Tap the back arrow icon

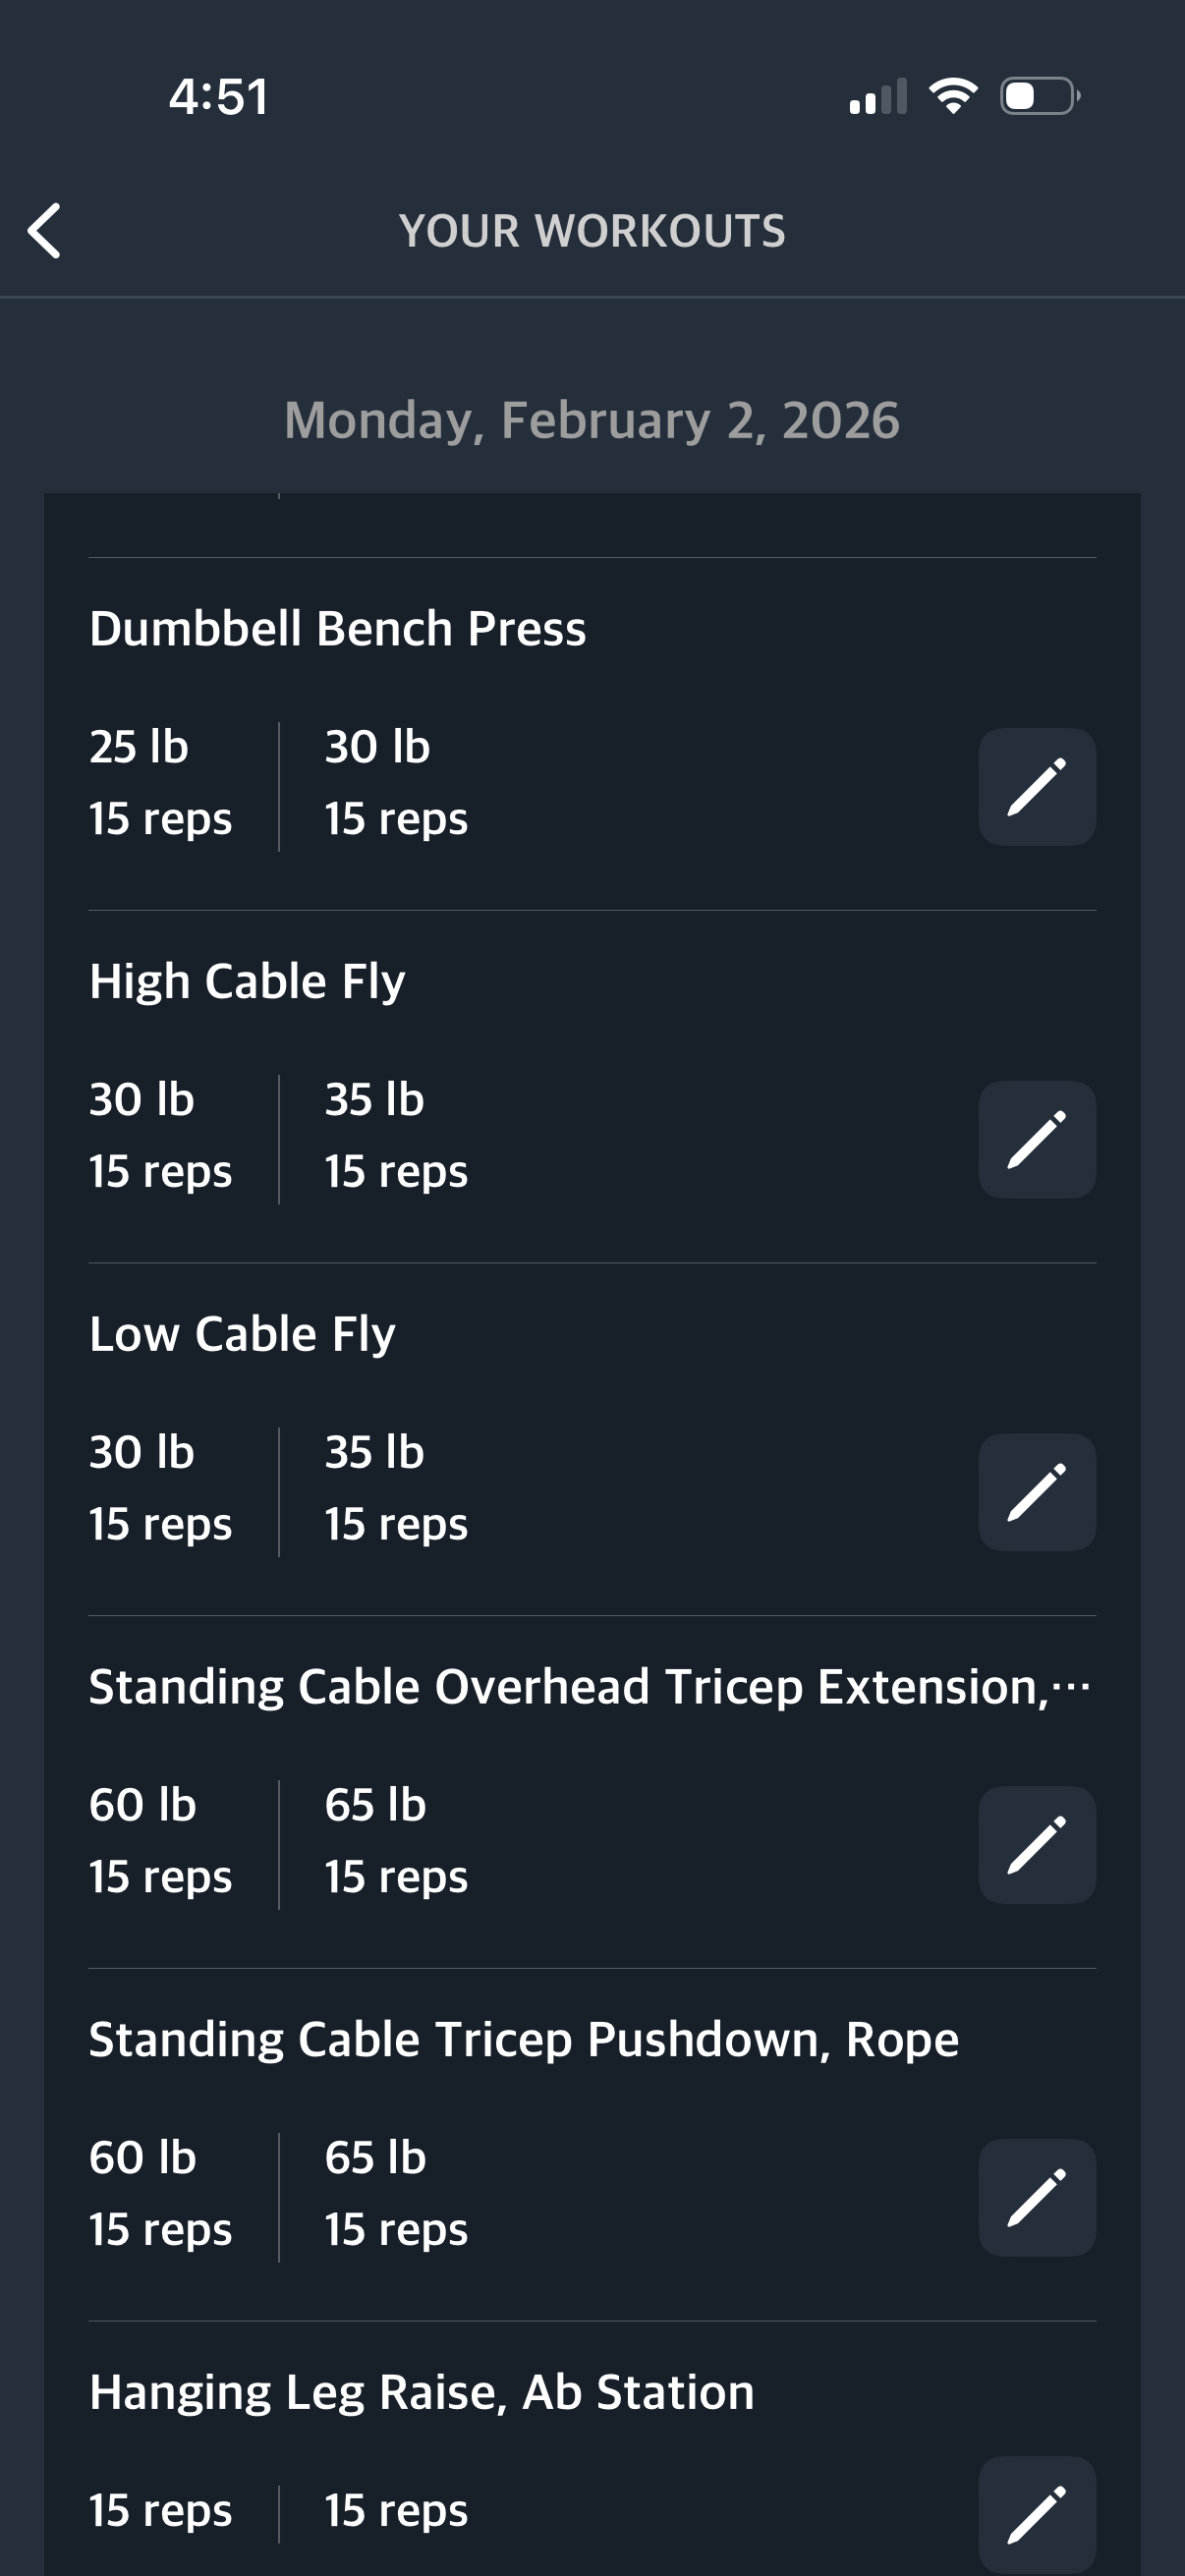tap(45, 231)
